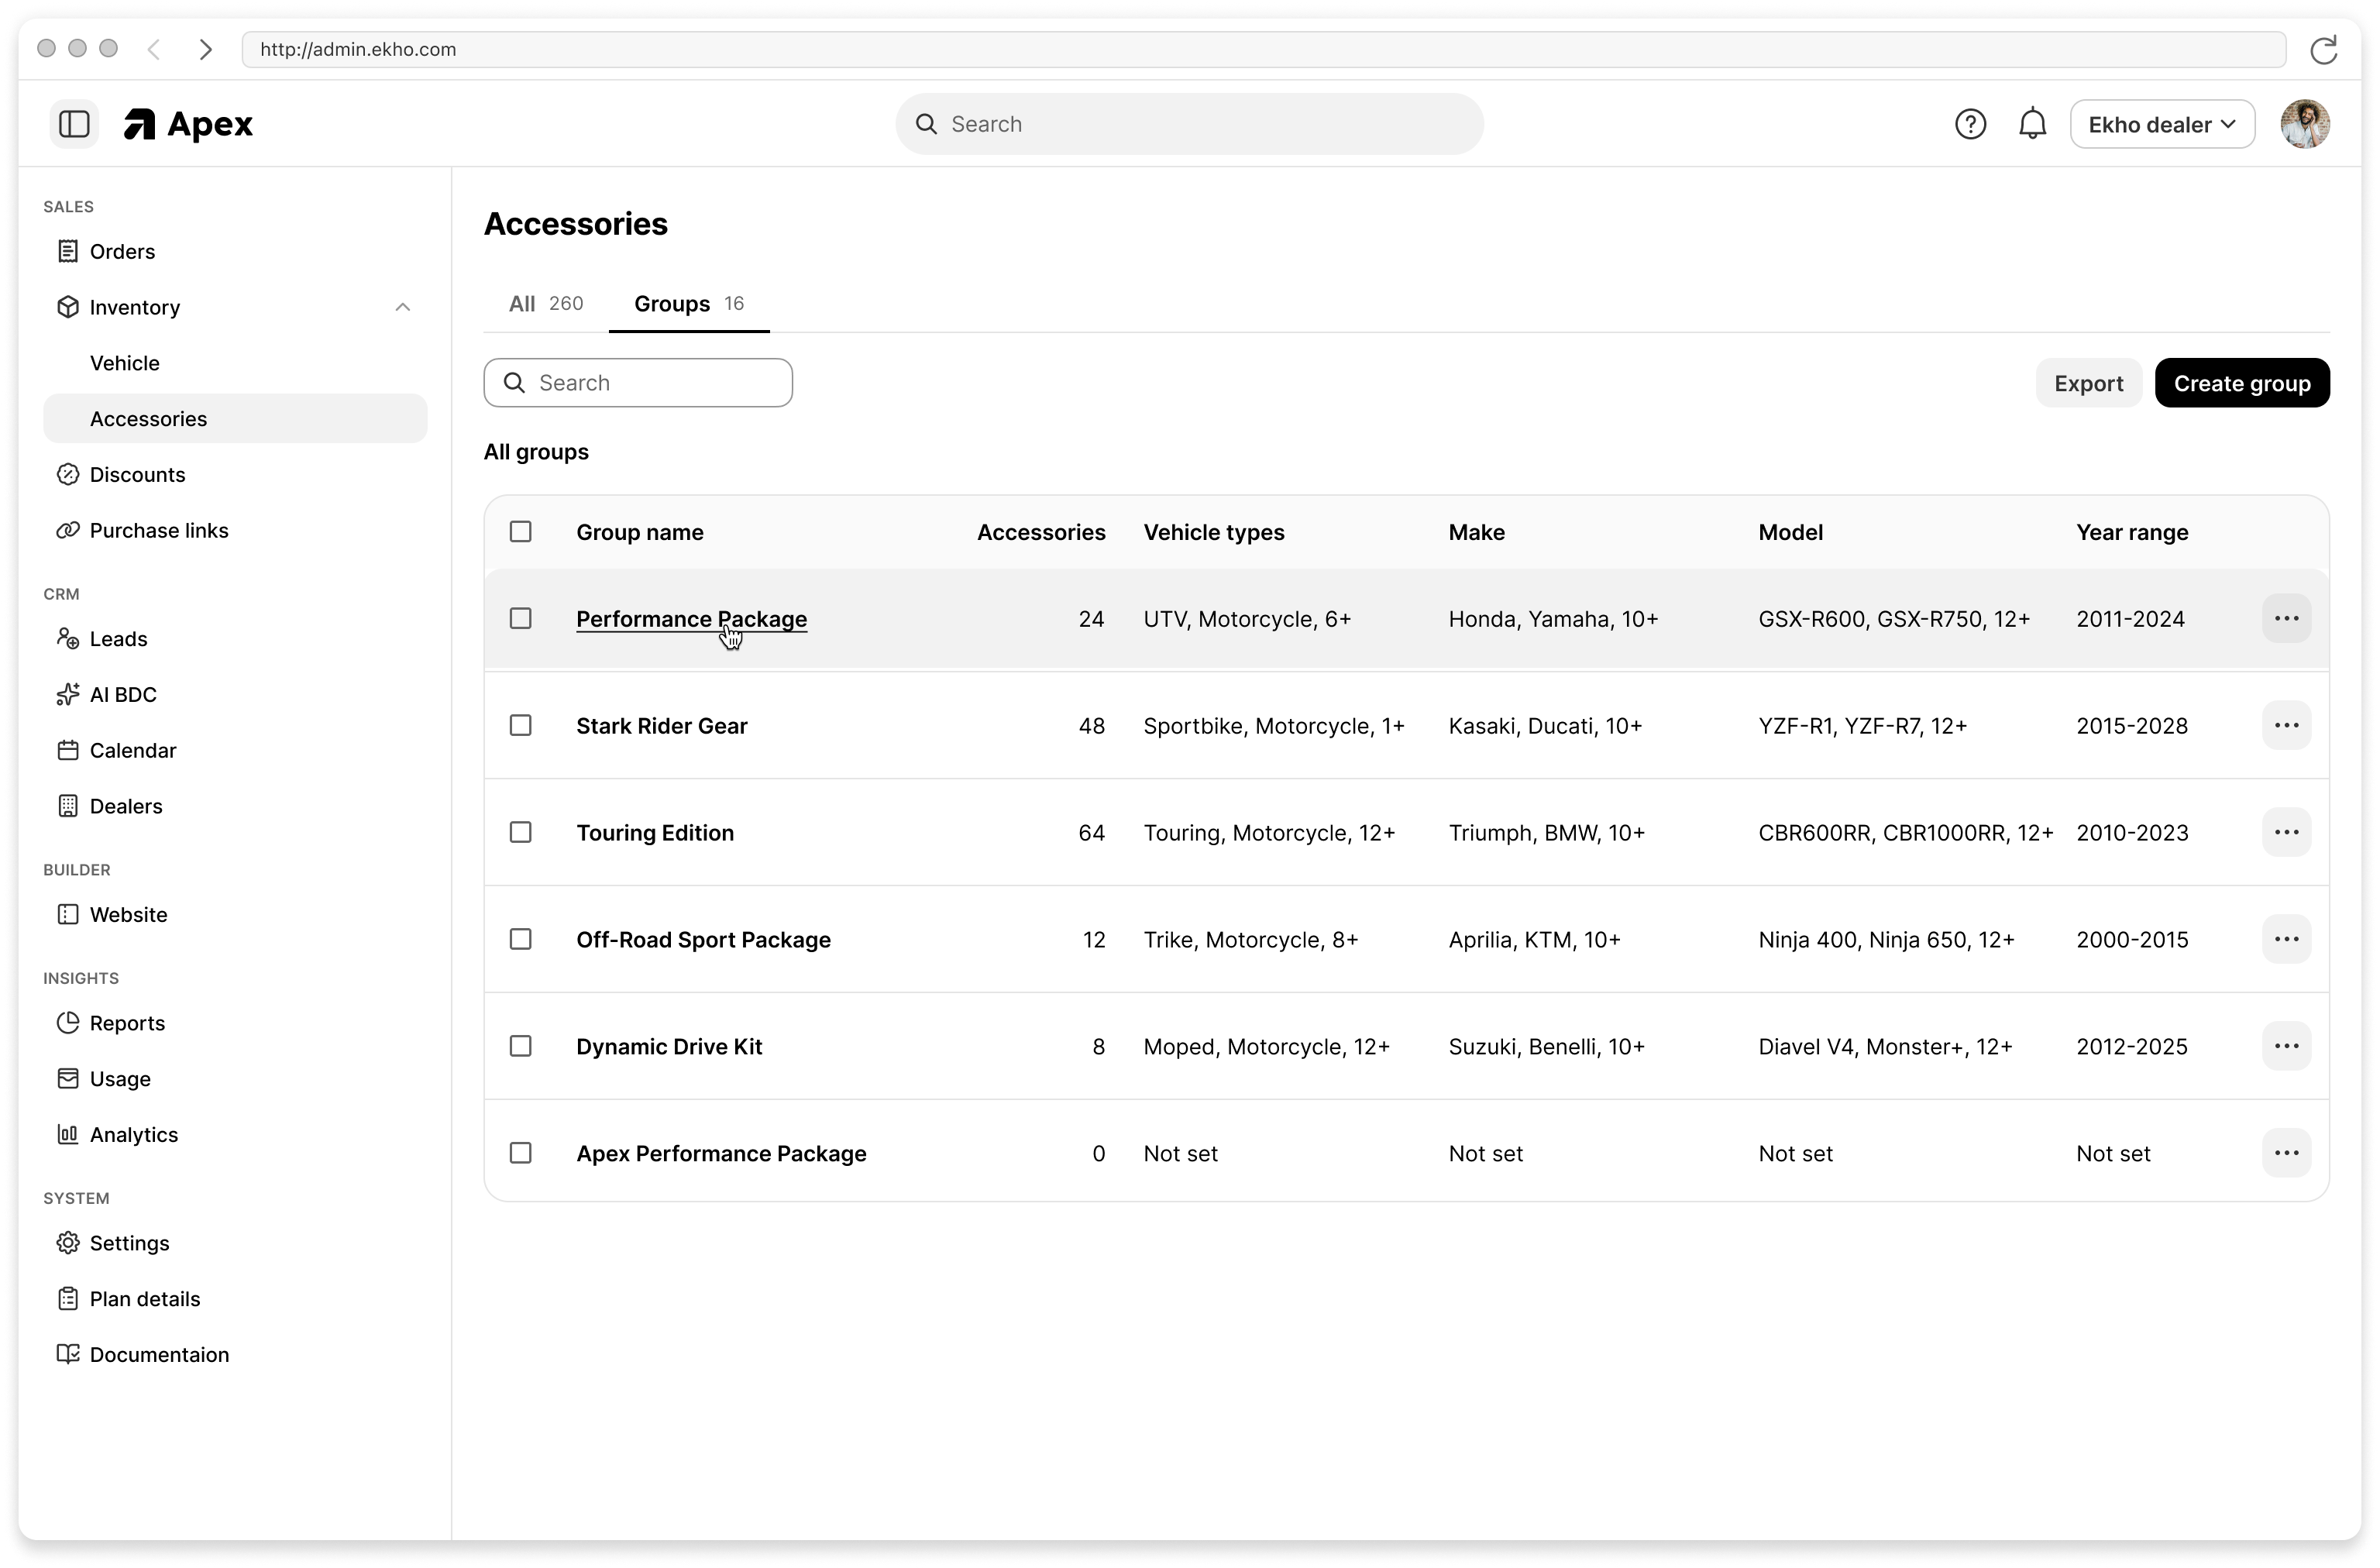This screenshot has width=2380, height=1568.
Task: Select the Stark Rider Gear checkbox
Action: [520, 725]
